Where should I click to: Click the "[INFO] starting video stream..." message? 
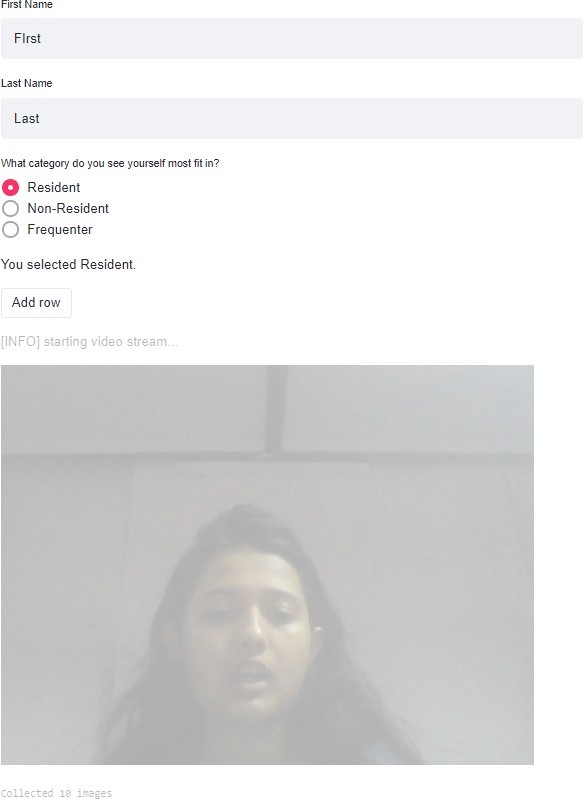89,341
